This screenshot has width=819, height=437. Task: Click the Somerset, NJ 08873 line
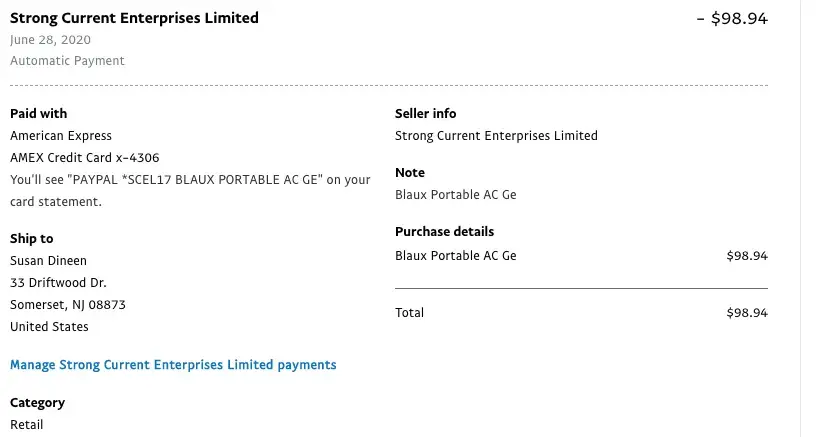68,305
